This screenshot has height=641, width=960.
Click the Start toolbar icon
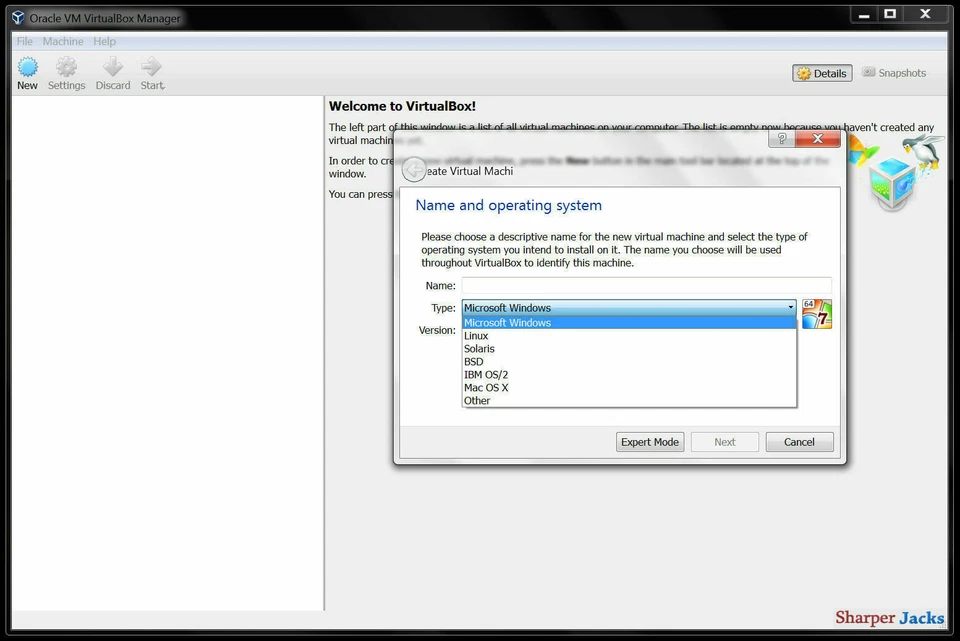coord(151,71)
